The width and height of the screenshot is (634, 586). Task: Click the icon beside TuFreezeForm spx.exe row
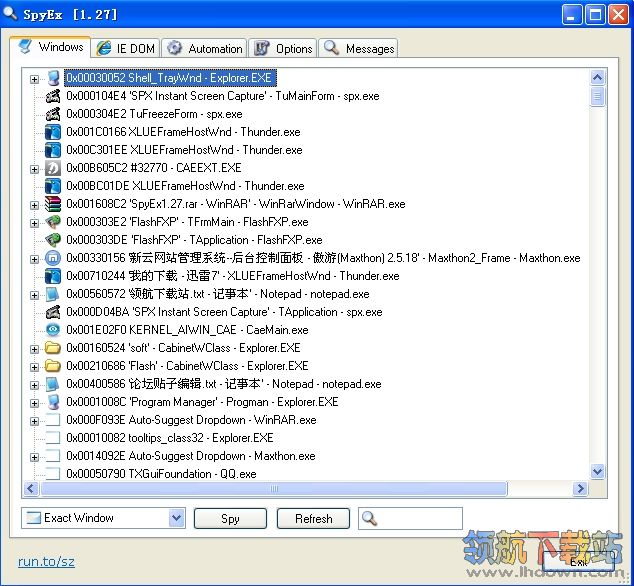tap(53, 114)
